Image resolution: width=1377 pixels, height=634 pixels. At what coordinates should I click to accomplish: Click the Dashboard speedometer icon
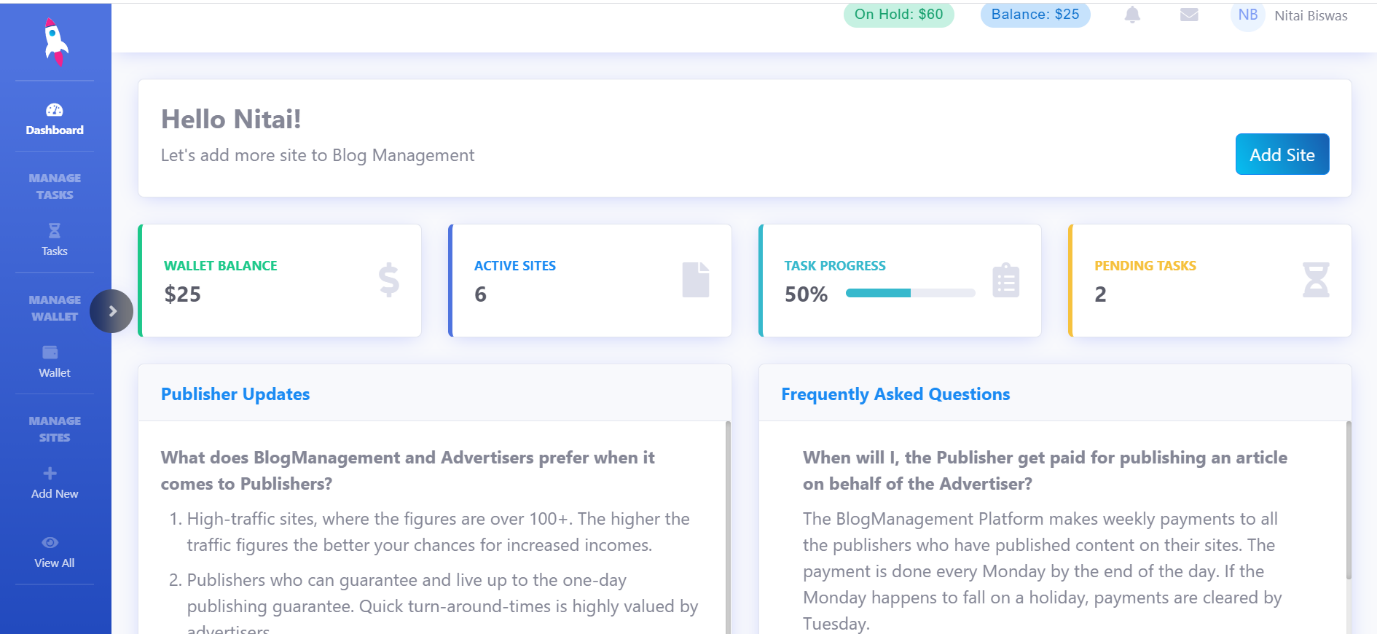click(x=55, y=110)
